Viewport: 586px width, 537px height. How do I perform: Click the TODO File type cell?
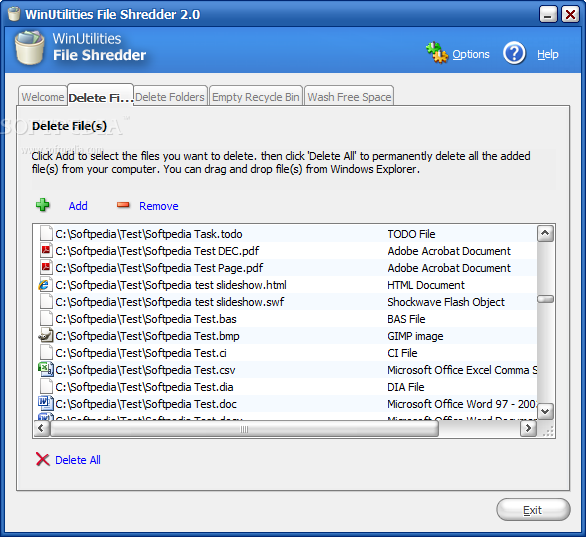pos(411,234)
